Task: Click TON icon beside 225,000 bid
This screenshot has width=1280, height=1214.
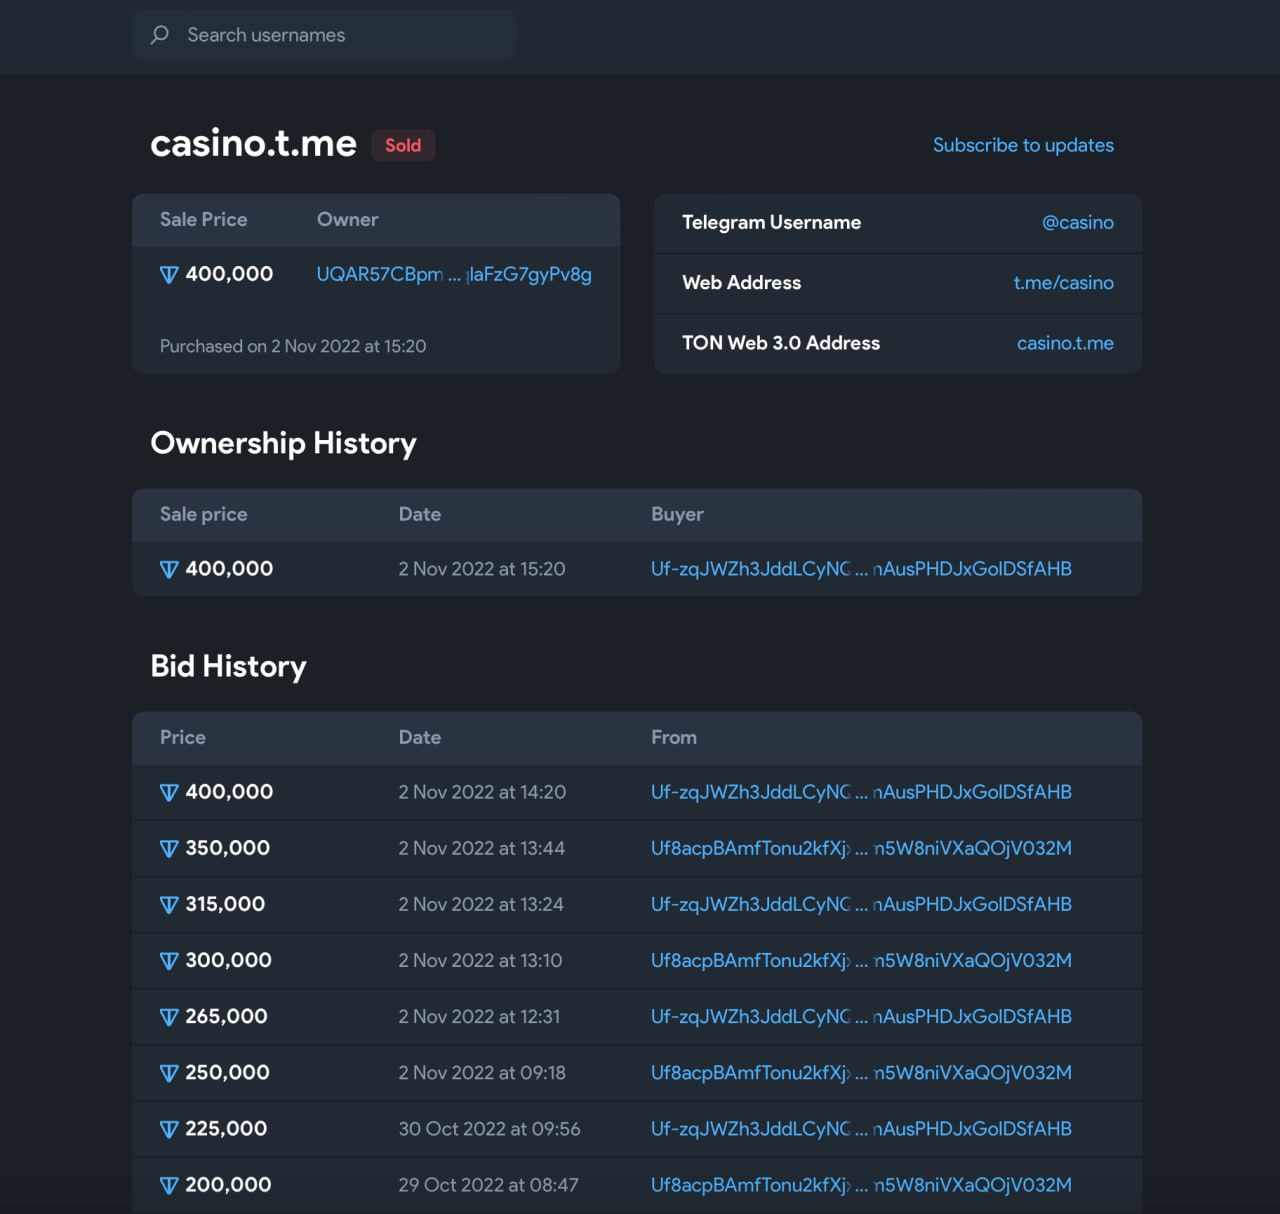Action: coord(169,1129)
